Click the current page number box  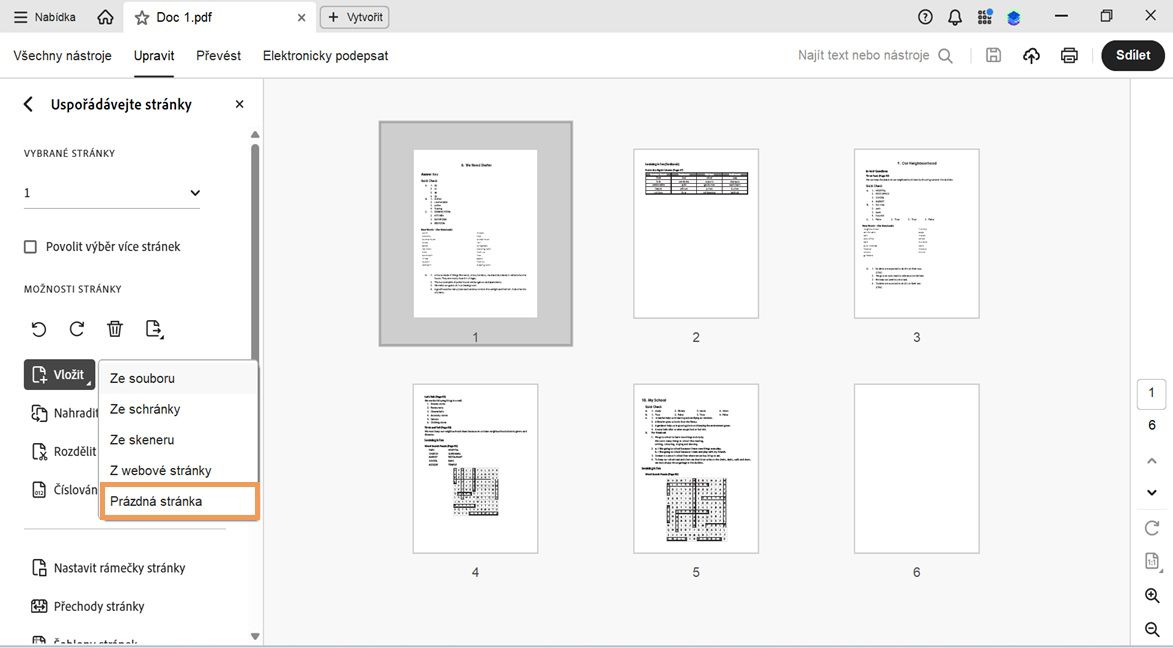click(1151, 394)
